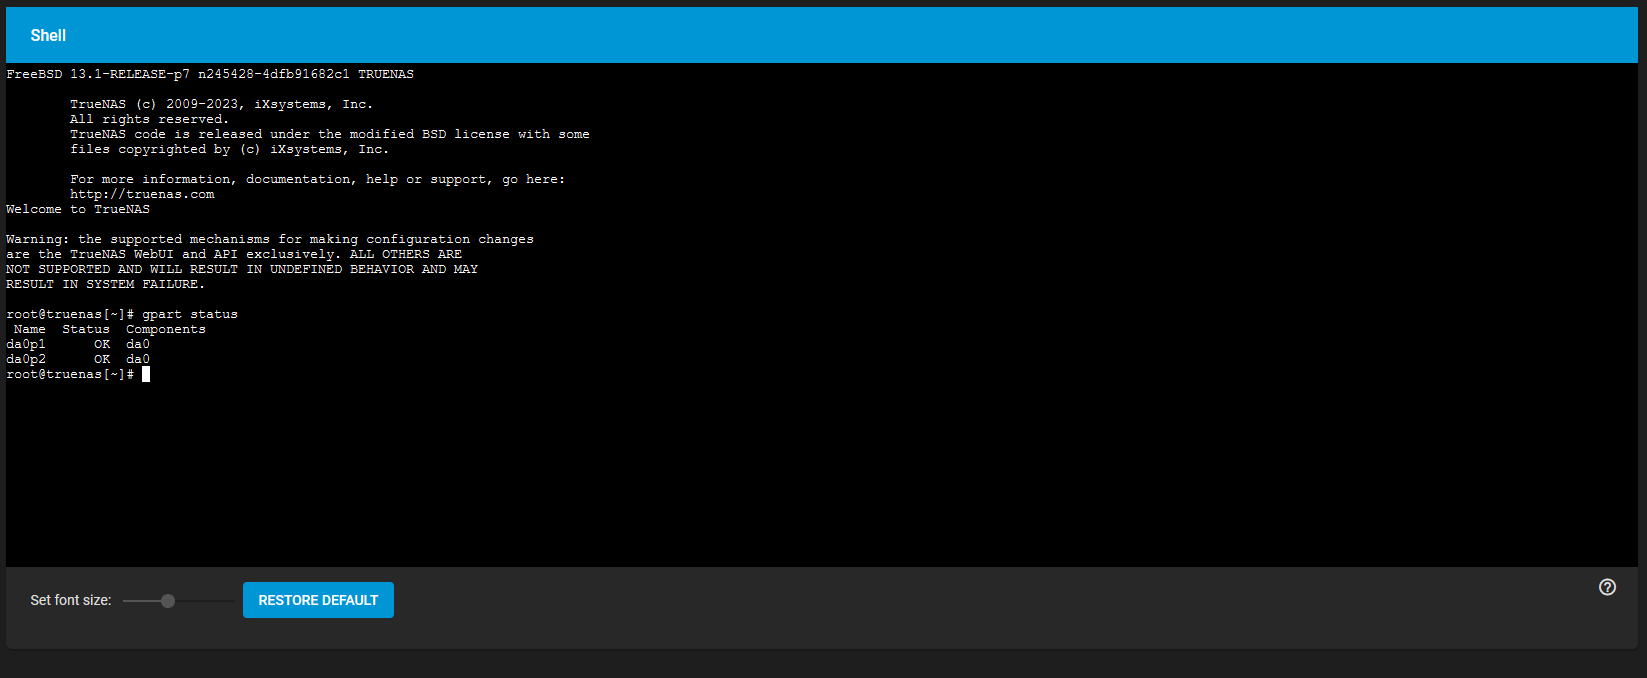Image resolution: width=1647 pixels, height=678 pixels.
Task: Click the 'Welcome to TrueNAS' line
Action: click(x=78, y=209)
